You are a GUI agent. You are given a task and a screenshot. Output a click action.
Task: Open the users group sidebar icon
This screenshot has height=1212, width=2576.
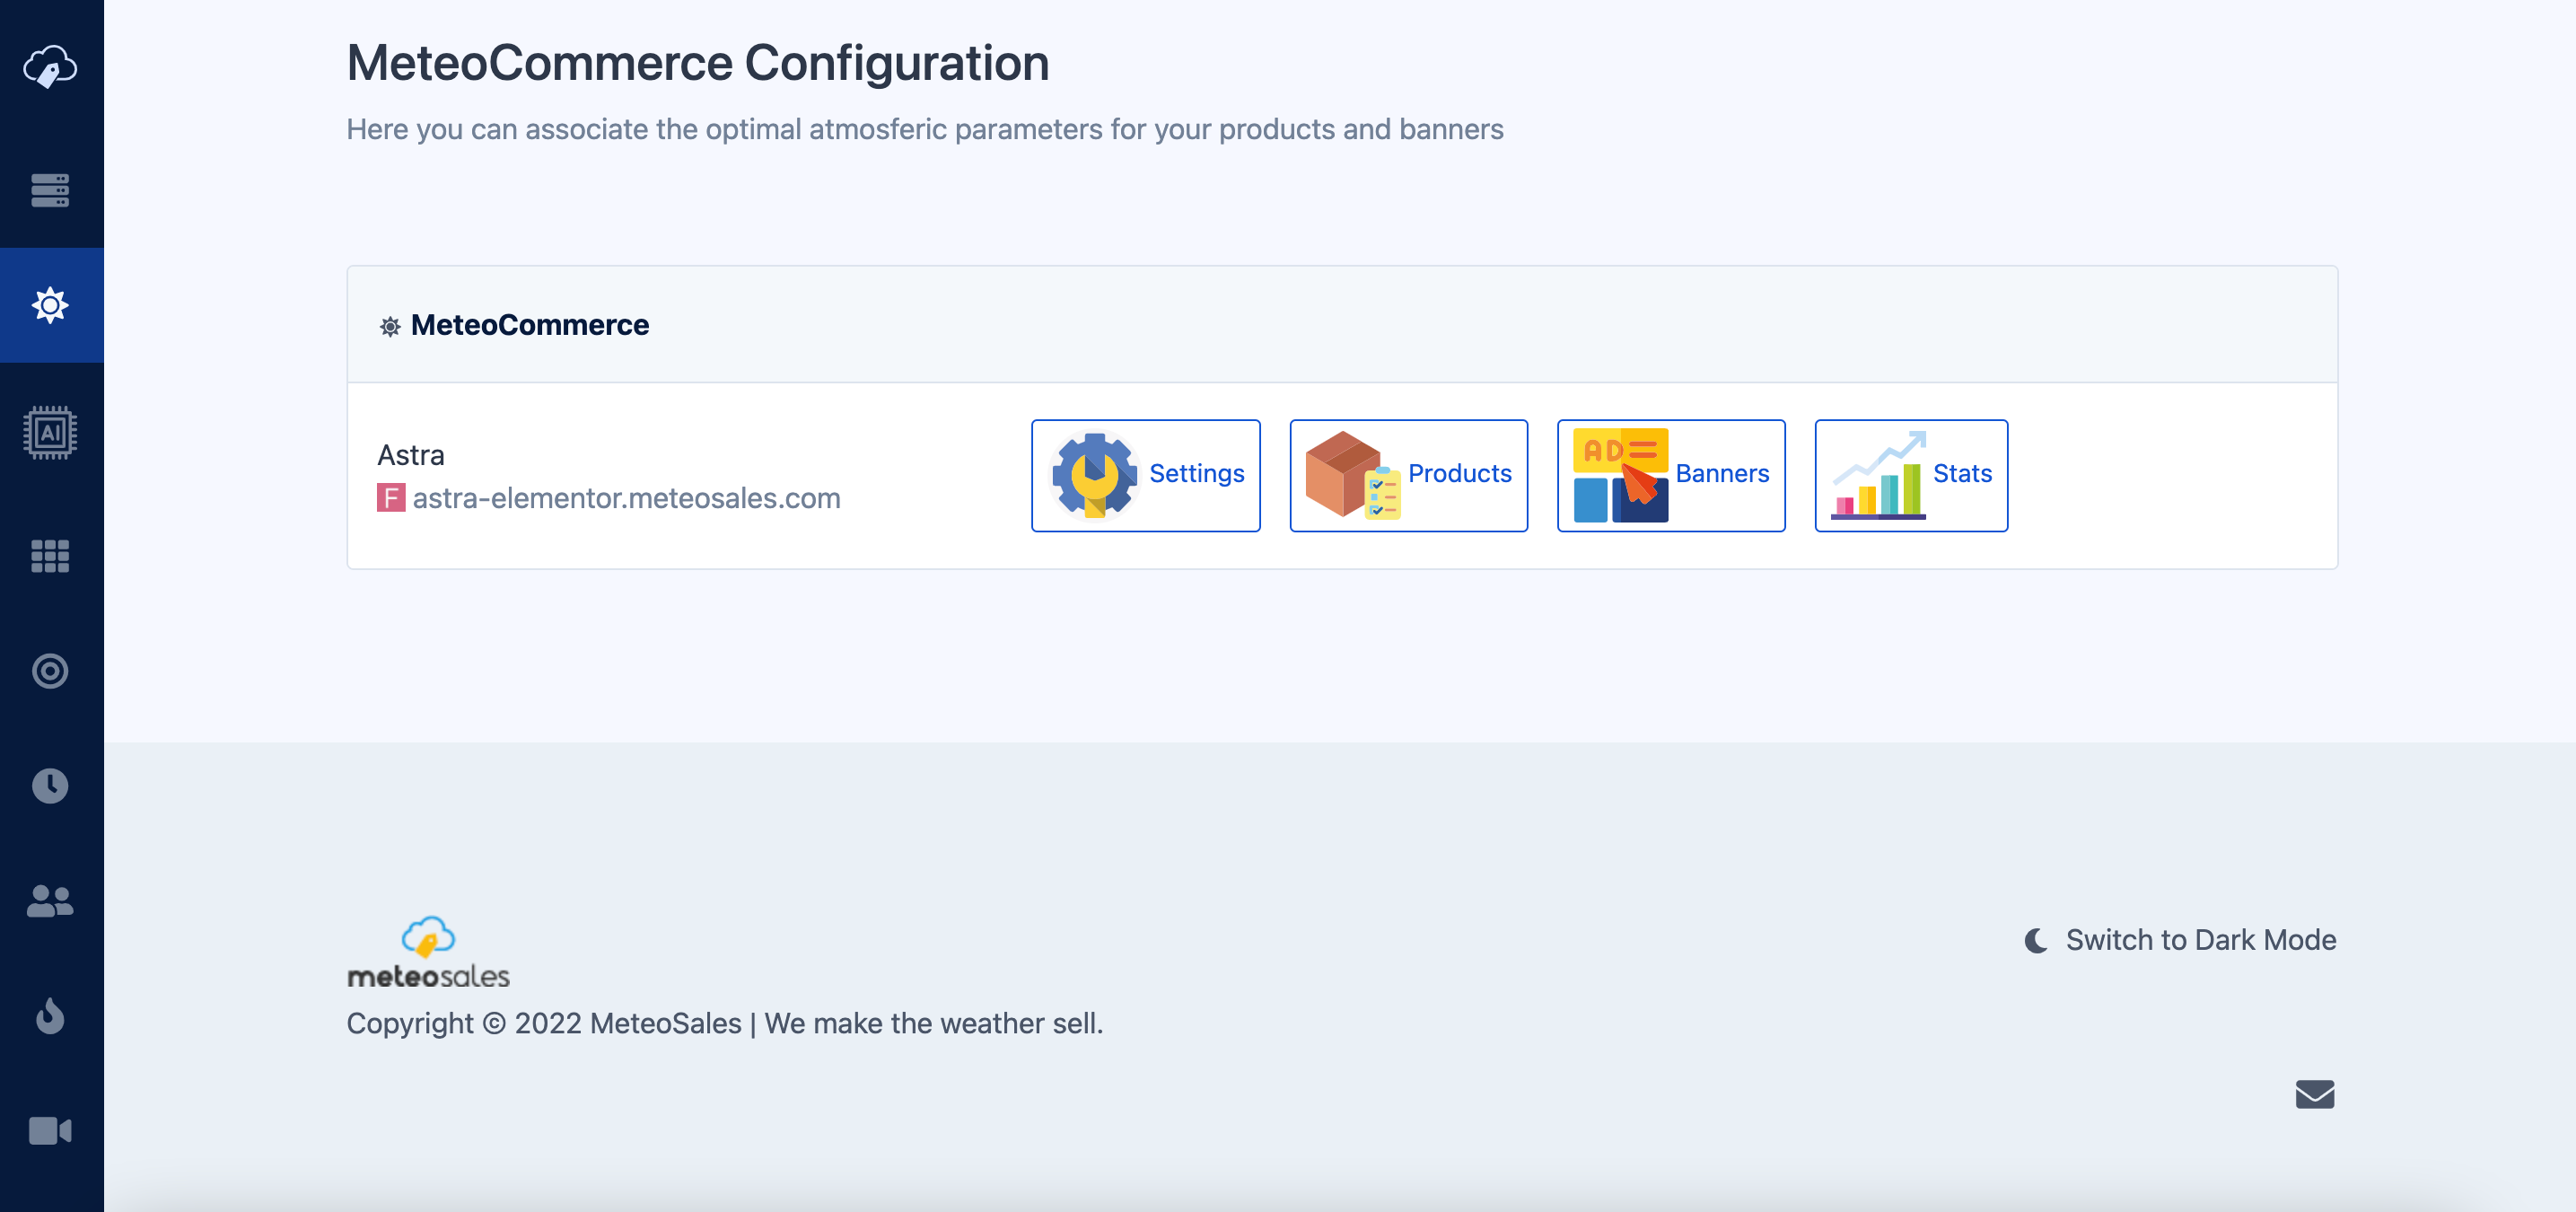(50, 901)
